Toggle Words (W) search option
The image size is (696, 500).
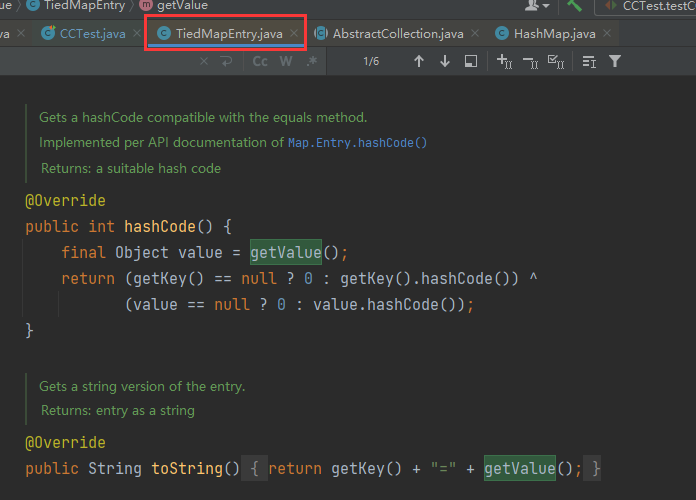(x=286, y=61)
